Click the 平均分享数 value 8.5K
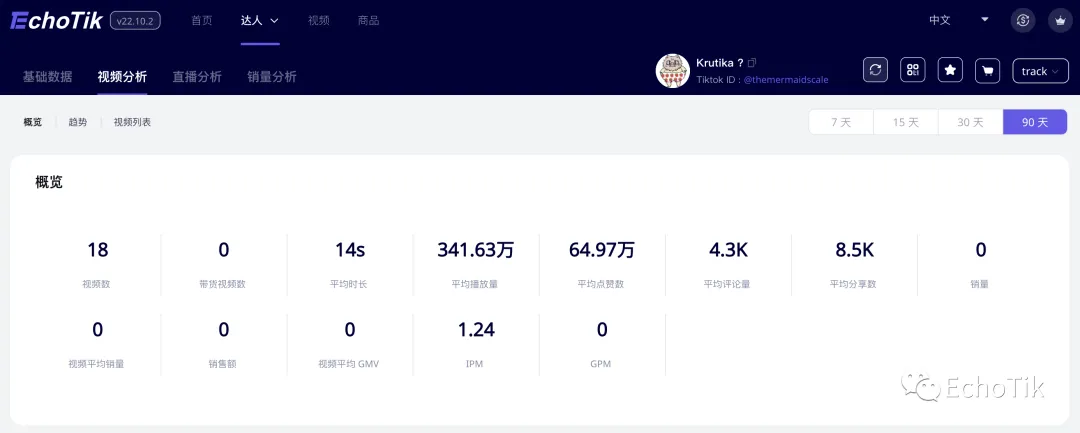 click(854, 250)
